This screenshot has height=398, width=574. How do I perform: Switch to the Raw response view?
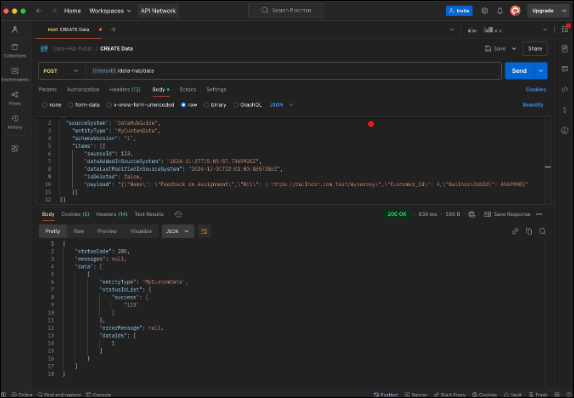click(x=79, y=231)
